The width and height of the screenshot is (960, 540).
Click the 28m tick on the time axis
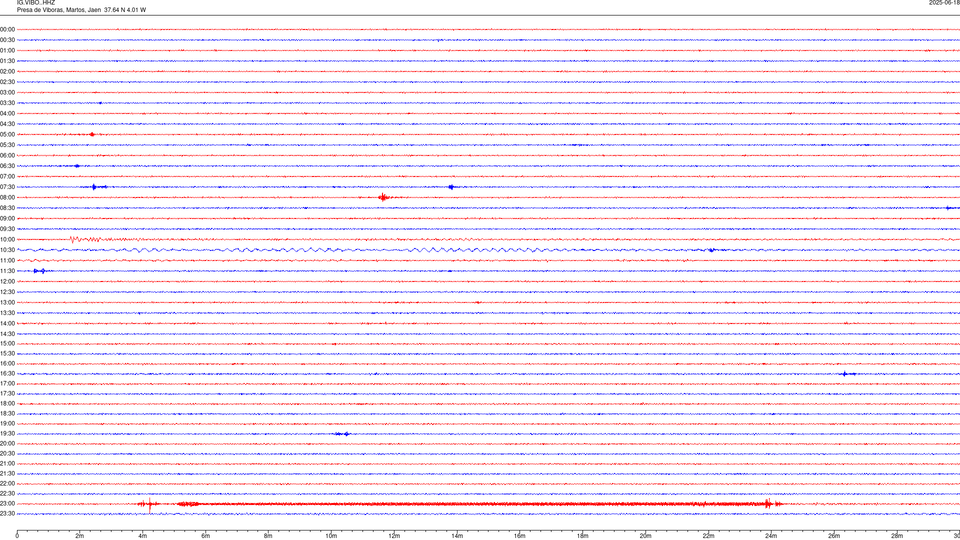click(897, 536)
